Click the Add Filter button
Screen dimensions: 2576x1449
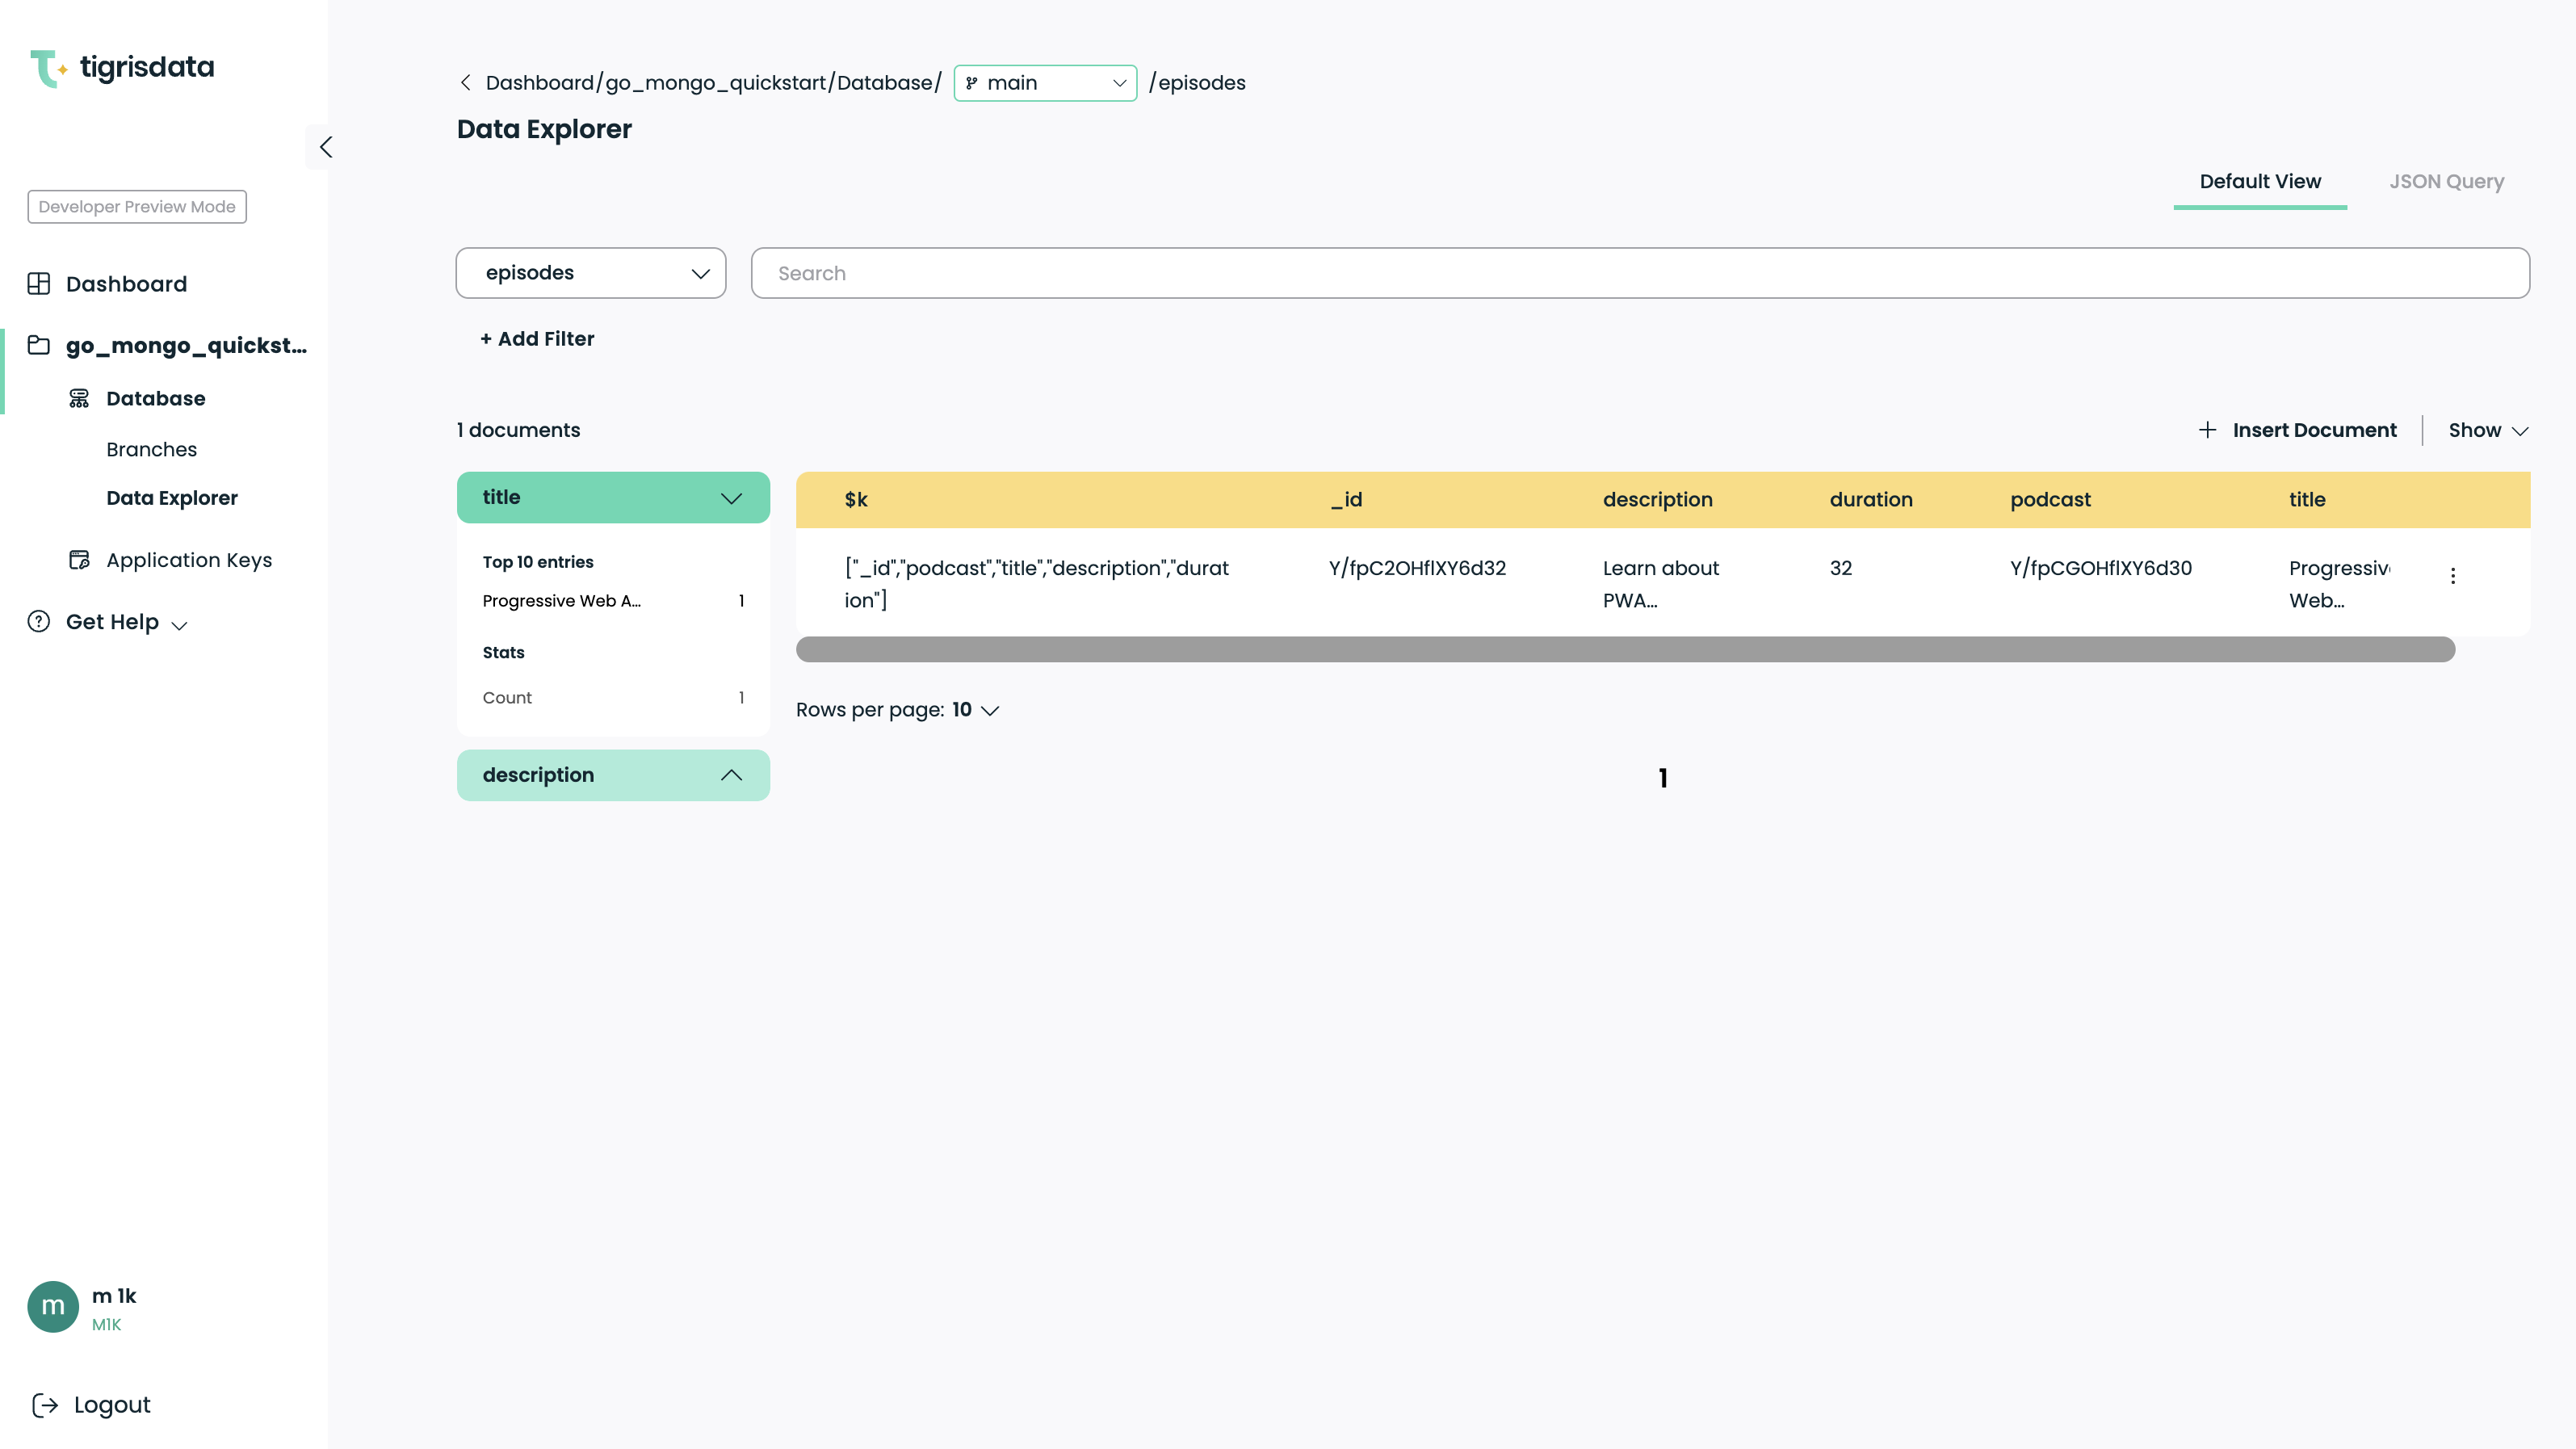(537, 339)
